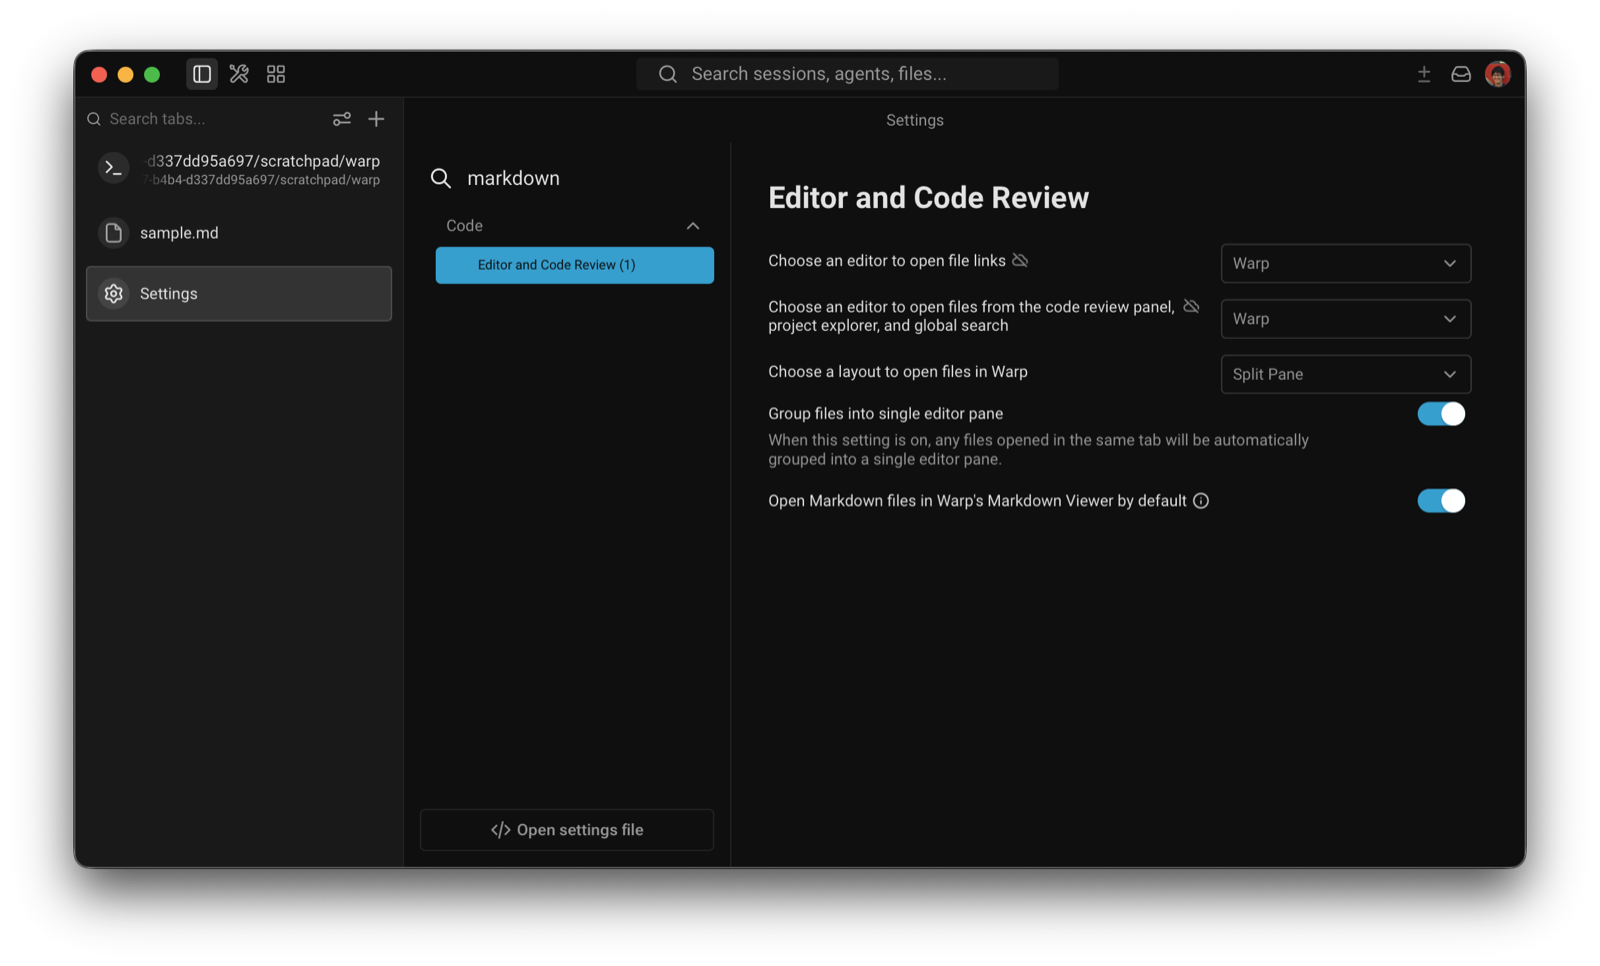Click the markdown settings search field
Viewport: 1600px width, 966px height.
click(x=575, y=178)
